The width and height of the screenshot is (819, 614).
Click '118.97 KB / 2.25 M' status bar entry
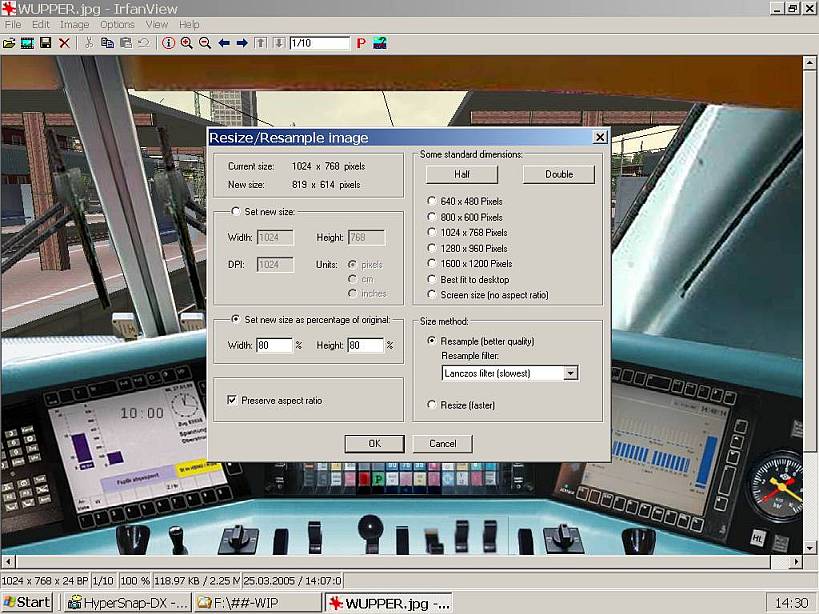[x=197, y=581]
